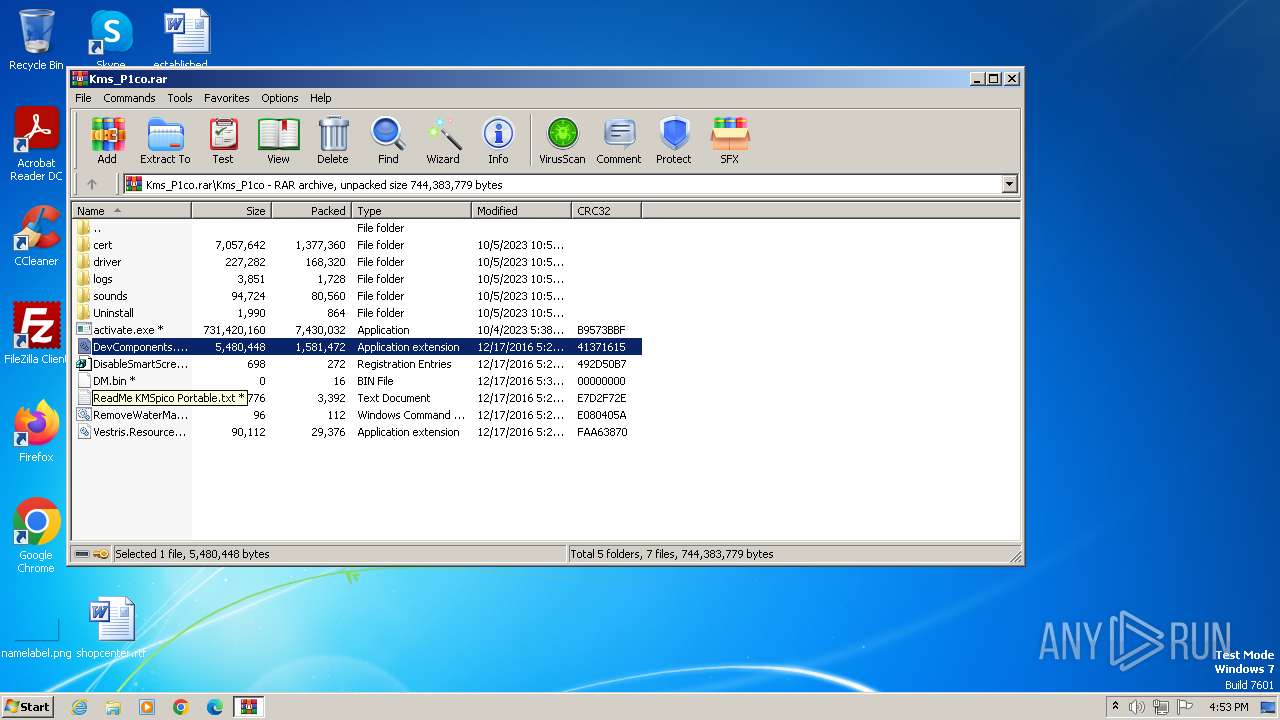
Task: Select the DM.bin file
Action: point(357,381)
